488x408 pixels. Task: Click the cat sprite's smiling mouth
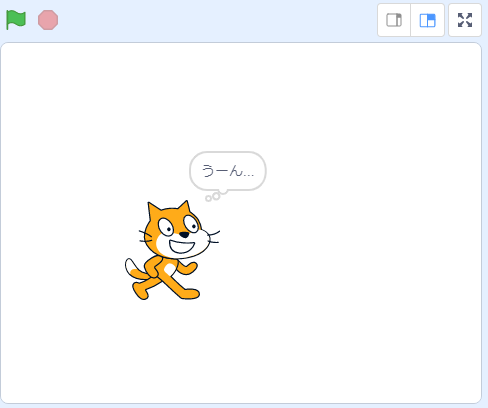pos(182,247)
